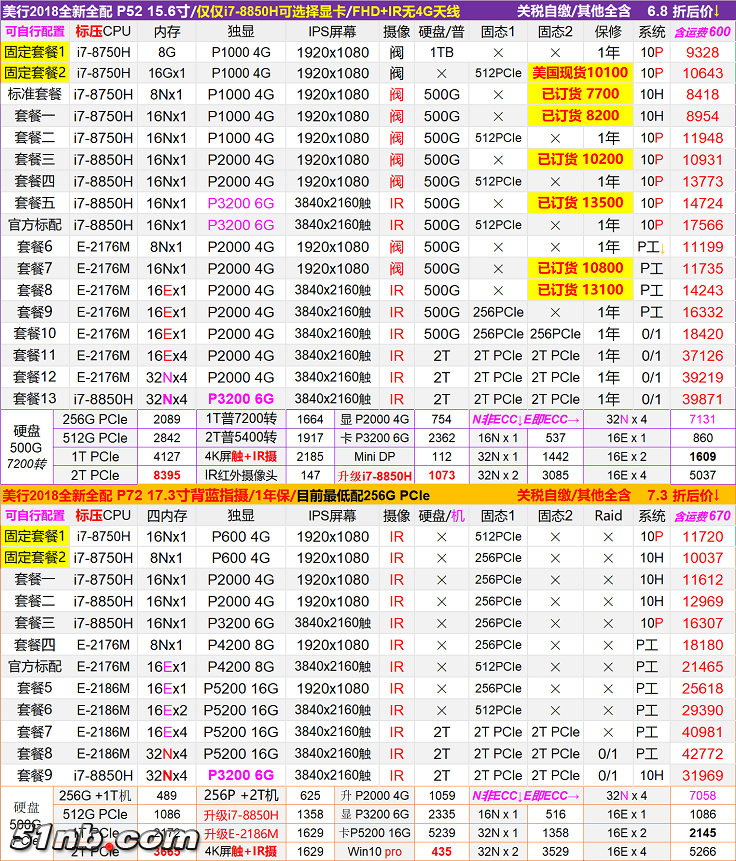Select the yellow 美国现货10100 cell

[579, 73]
